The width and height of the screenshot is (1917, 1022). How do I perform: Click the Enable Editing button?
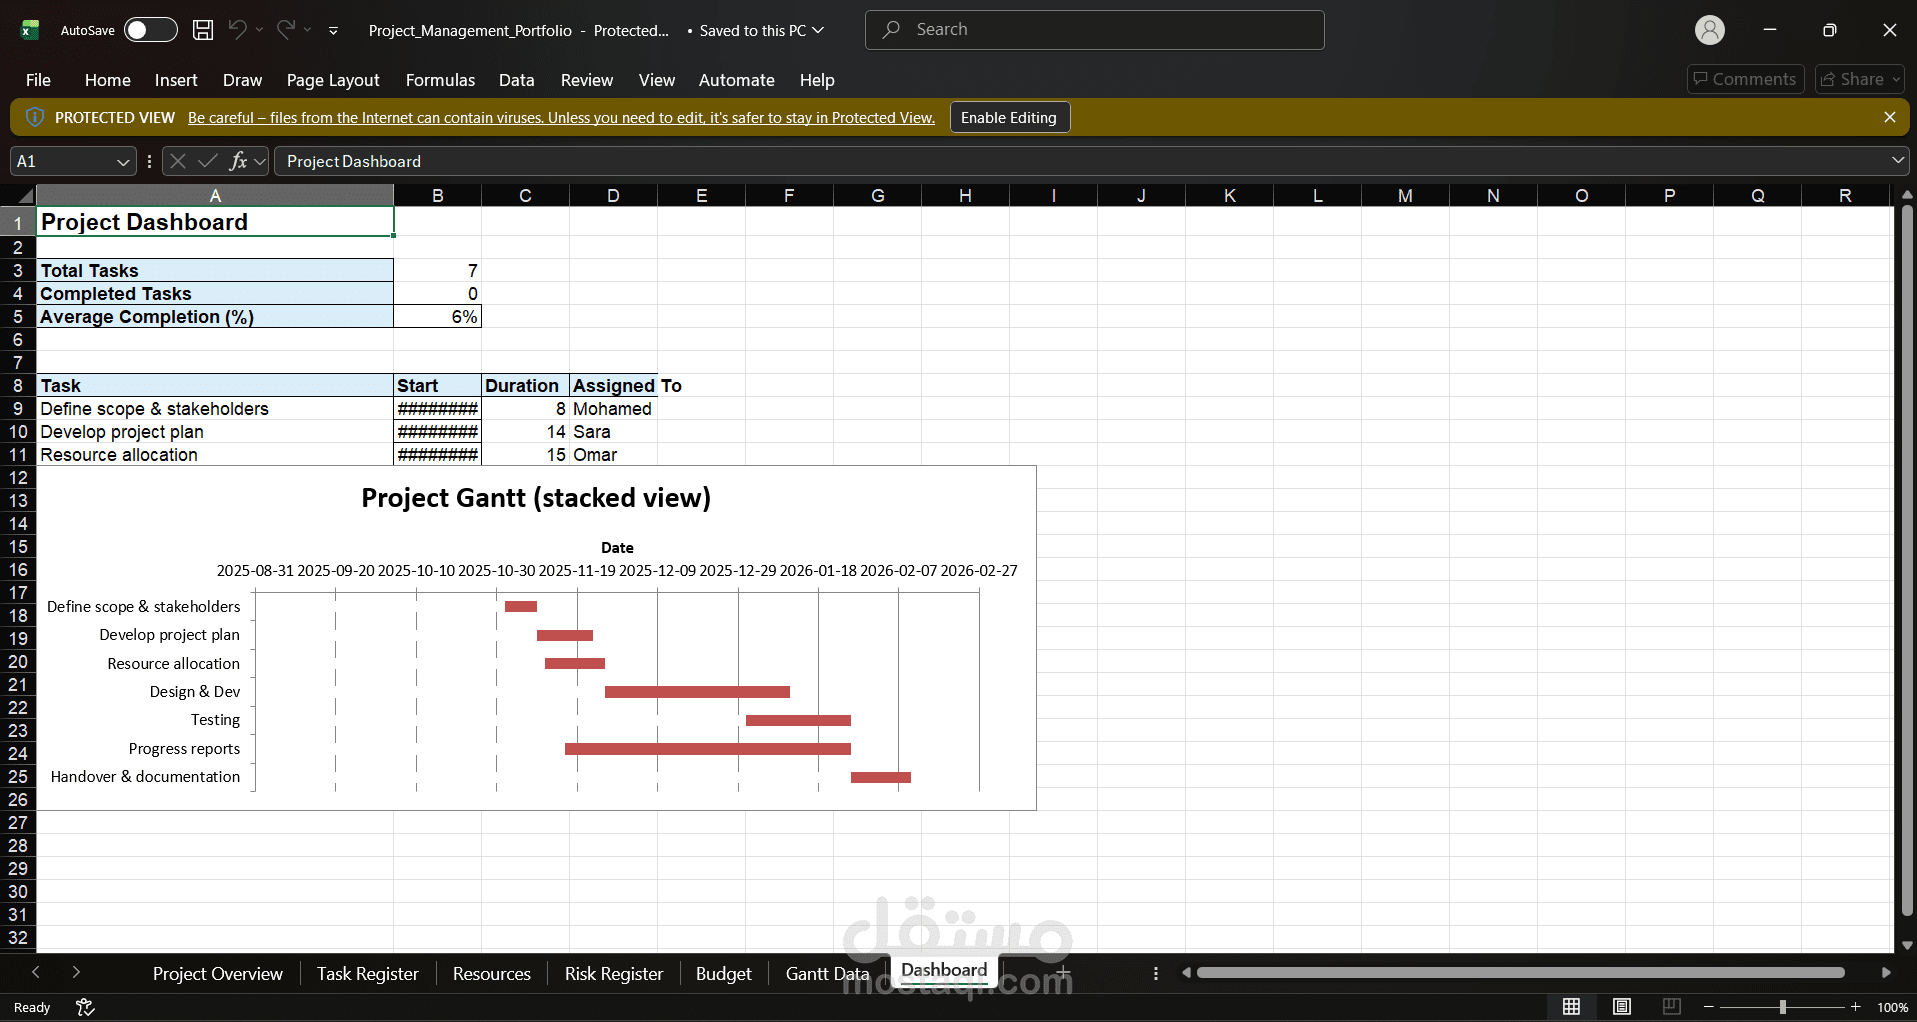(x=1009, y=117)
